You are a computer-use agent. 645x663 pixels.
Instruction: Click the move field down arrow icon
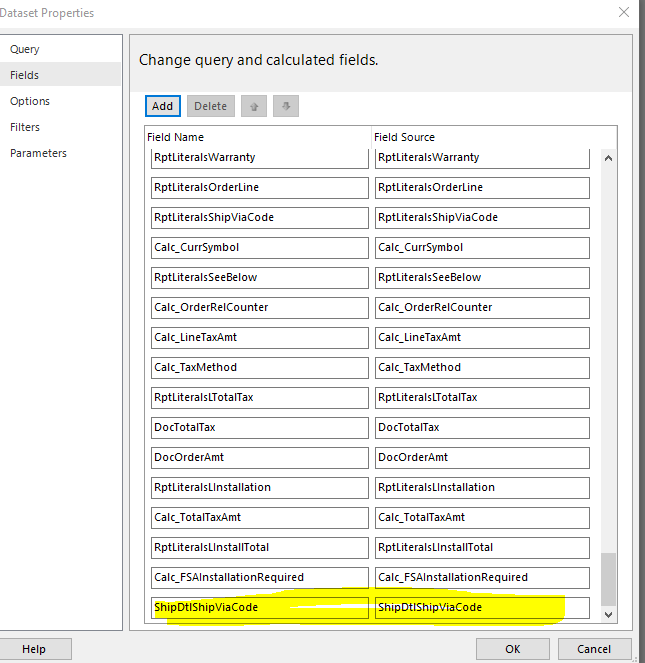pyautogui.click(x=286, y=106)
